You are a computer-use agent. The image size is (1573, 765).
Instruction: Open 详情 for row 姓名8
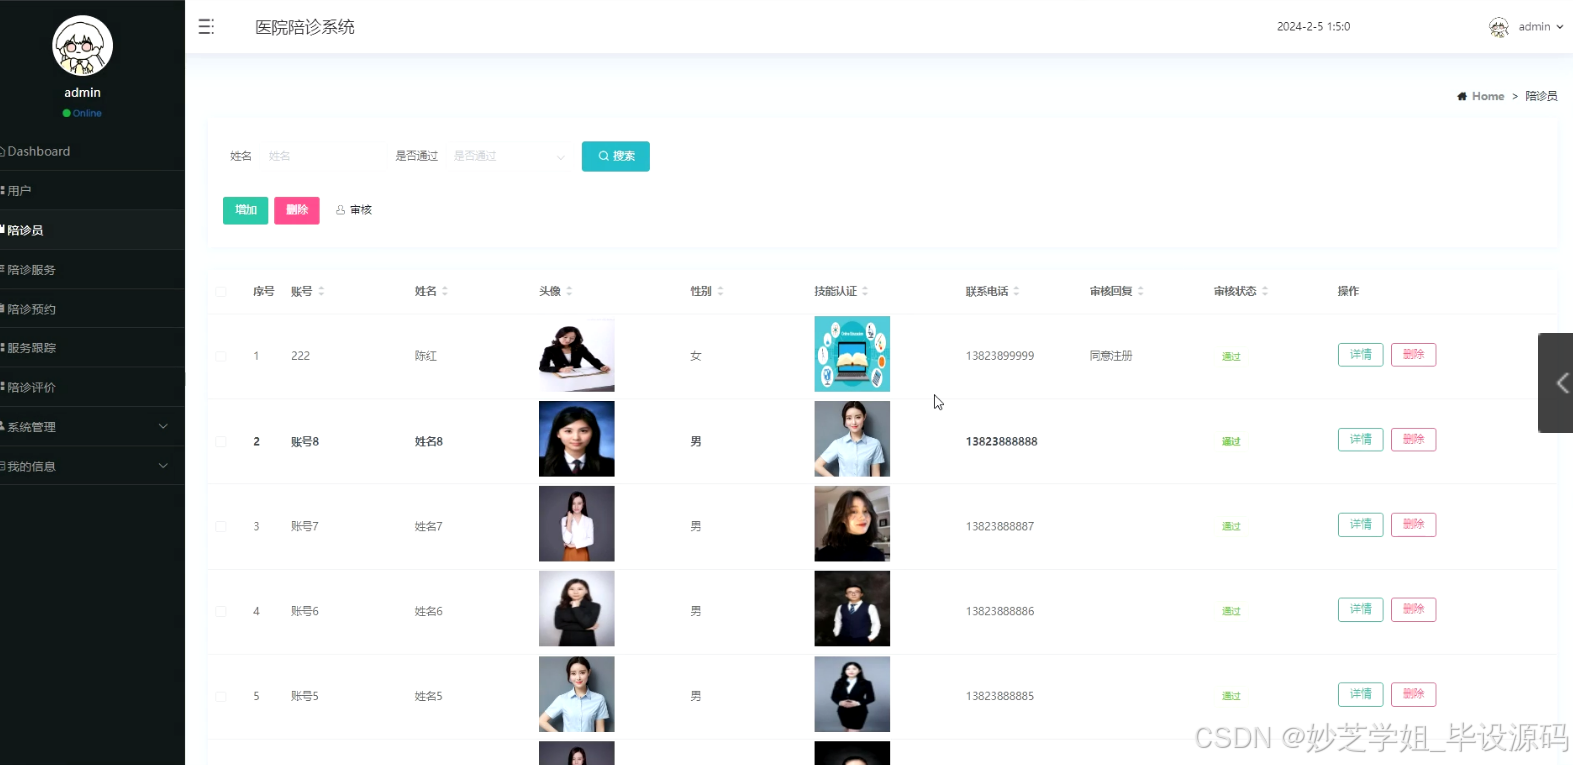click(x=1361, y=440)
